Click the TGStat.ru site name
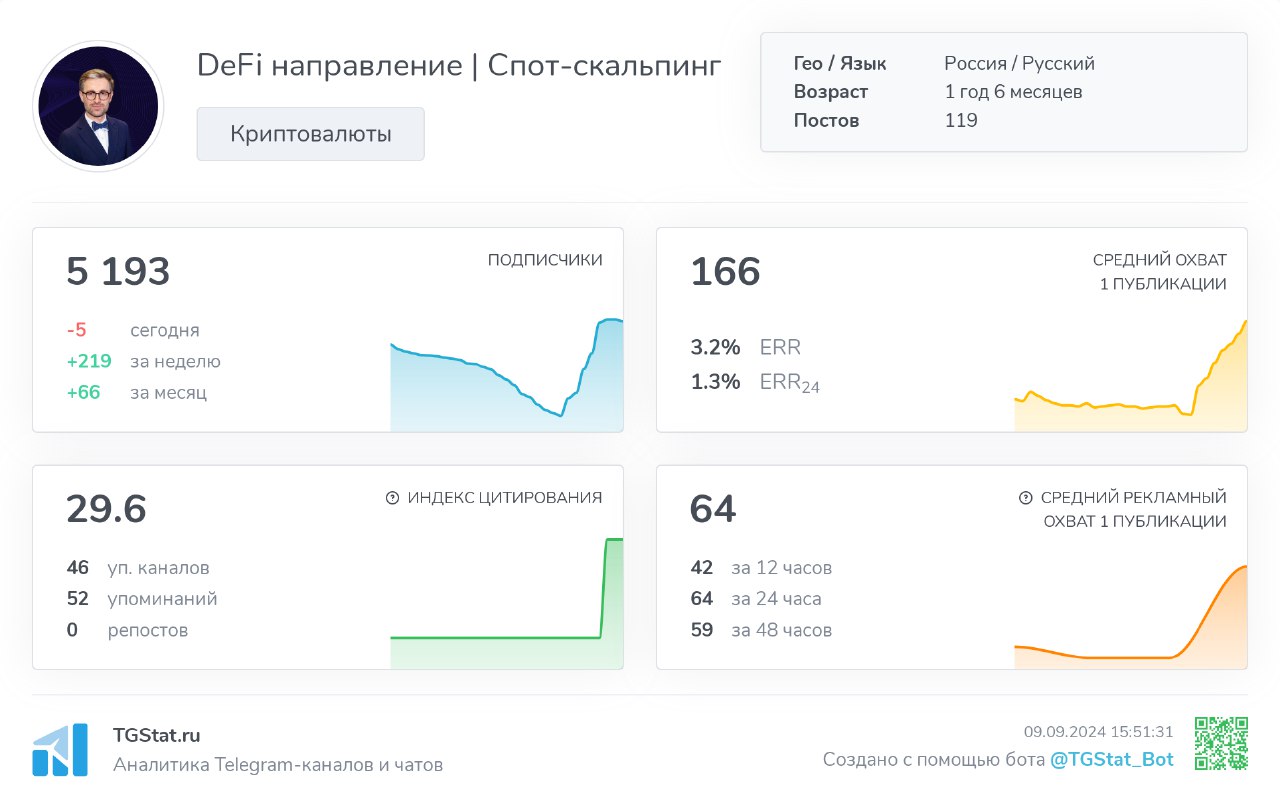This screenshot has height=803, width=1280. [x=157, y=735]
